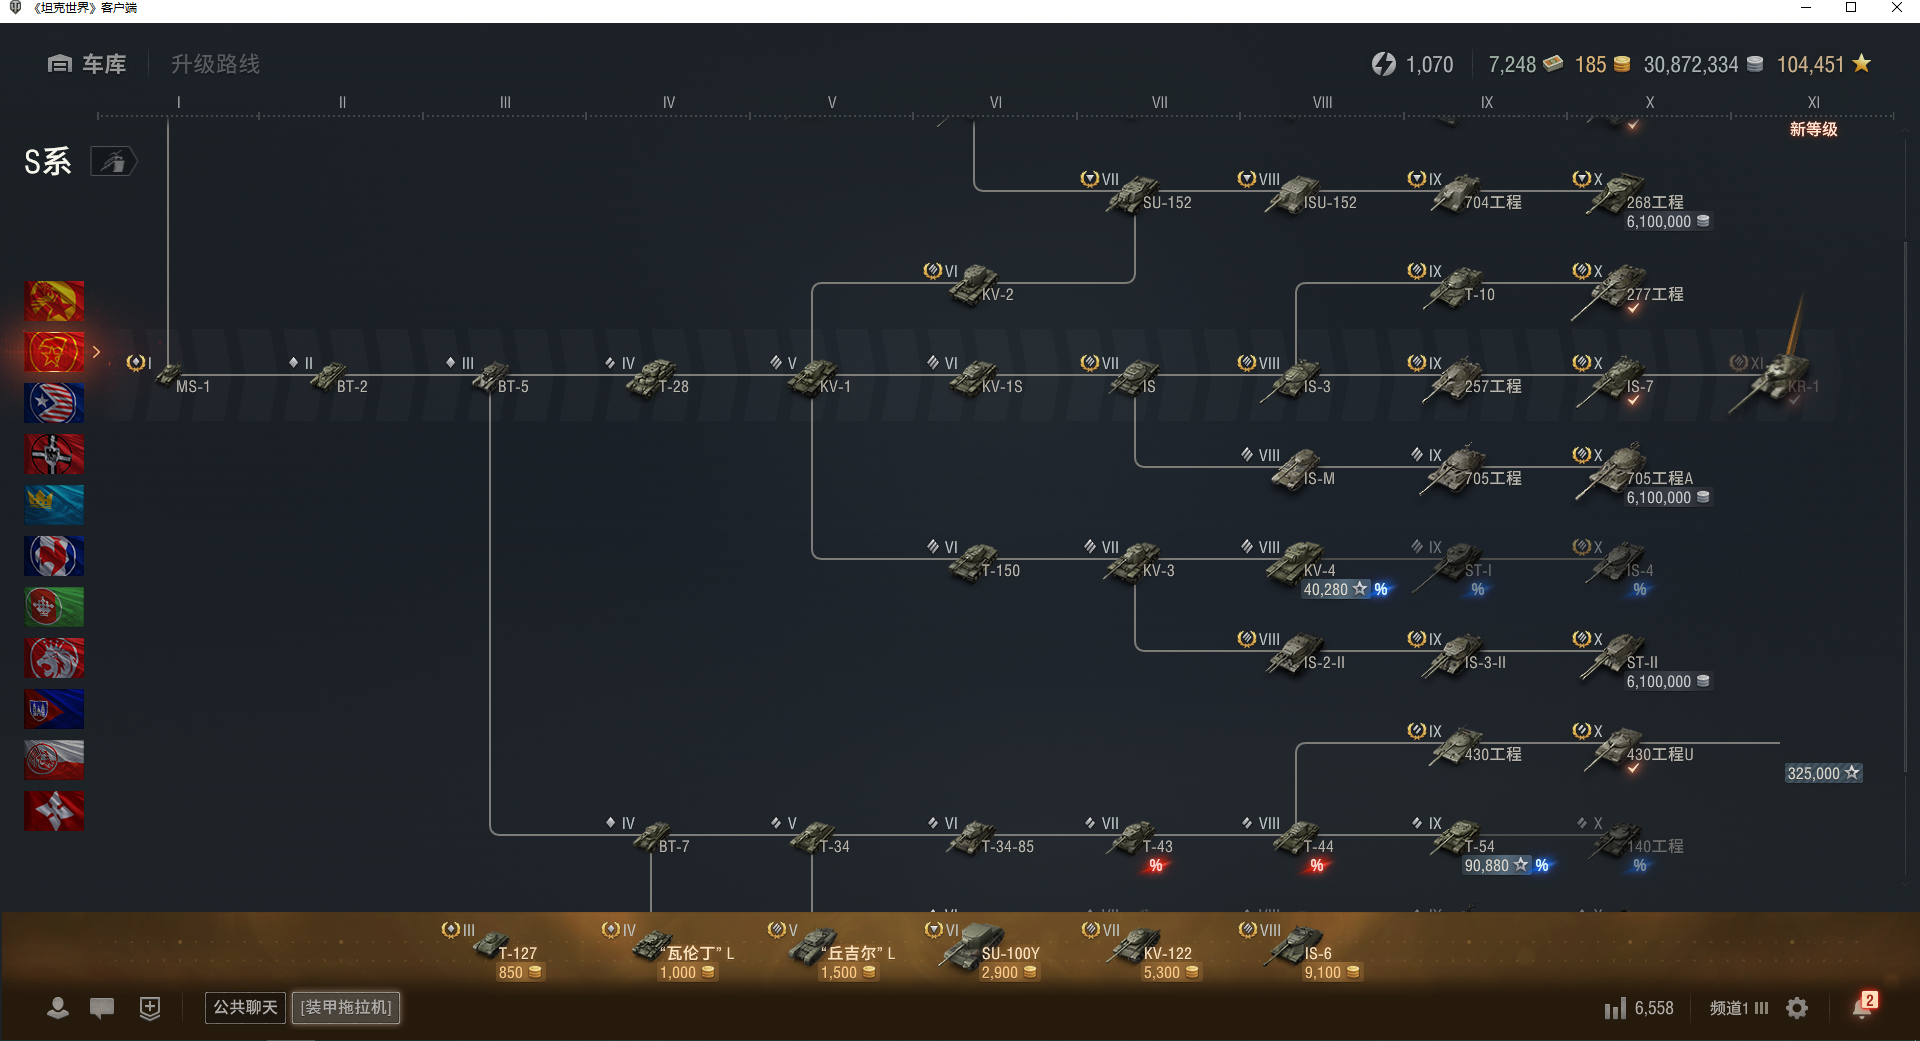Select the KV-1 heavy tank node
1920x1041 pixels.
(821, 378)
